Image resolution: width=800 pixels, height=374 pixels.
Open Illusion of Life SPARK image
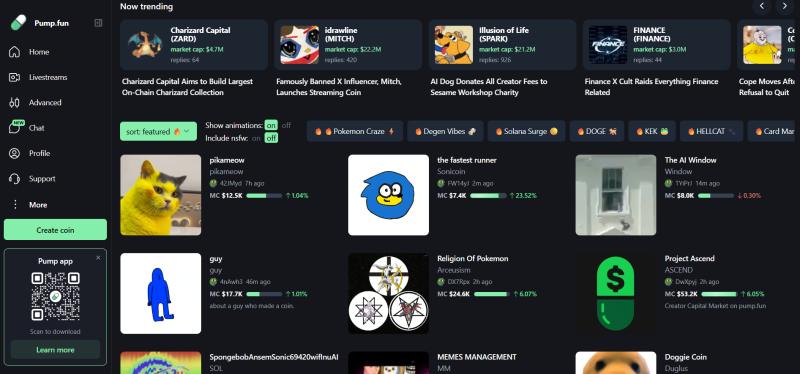[454, 45]
